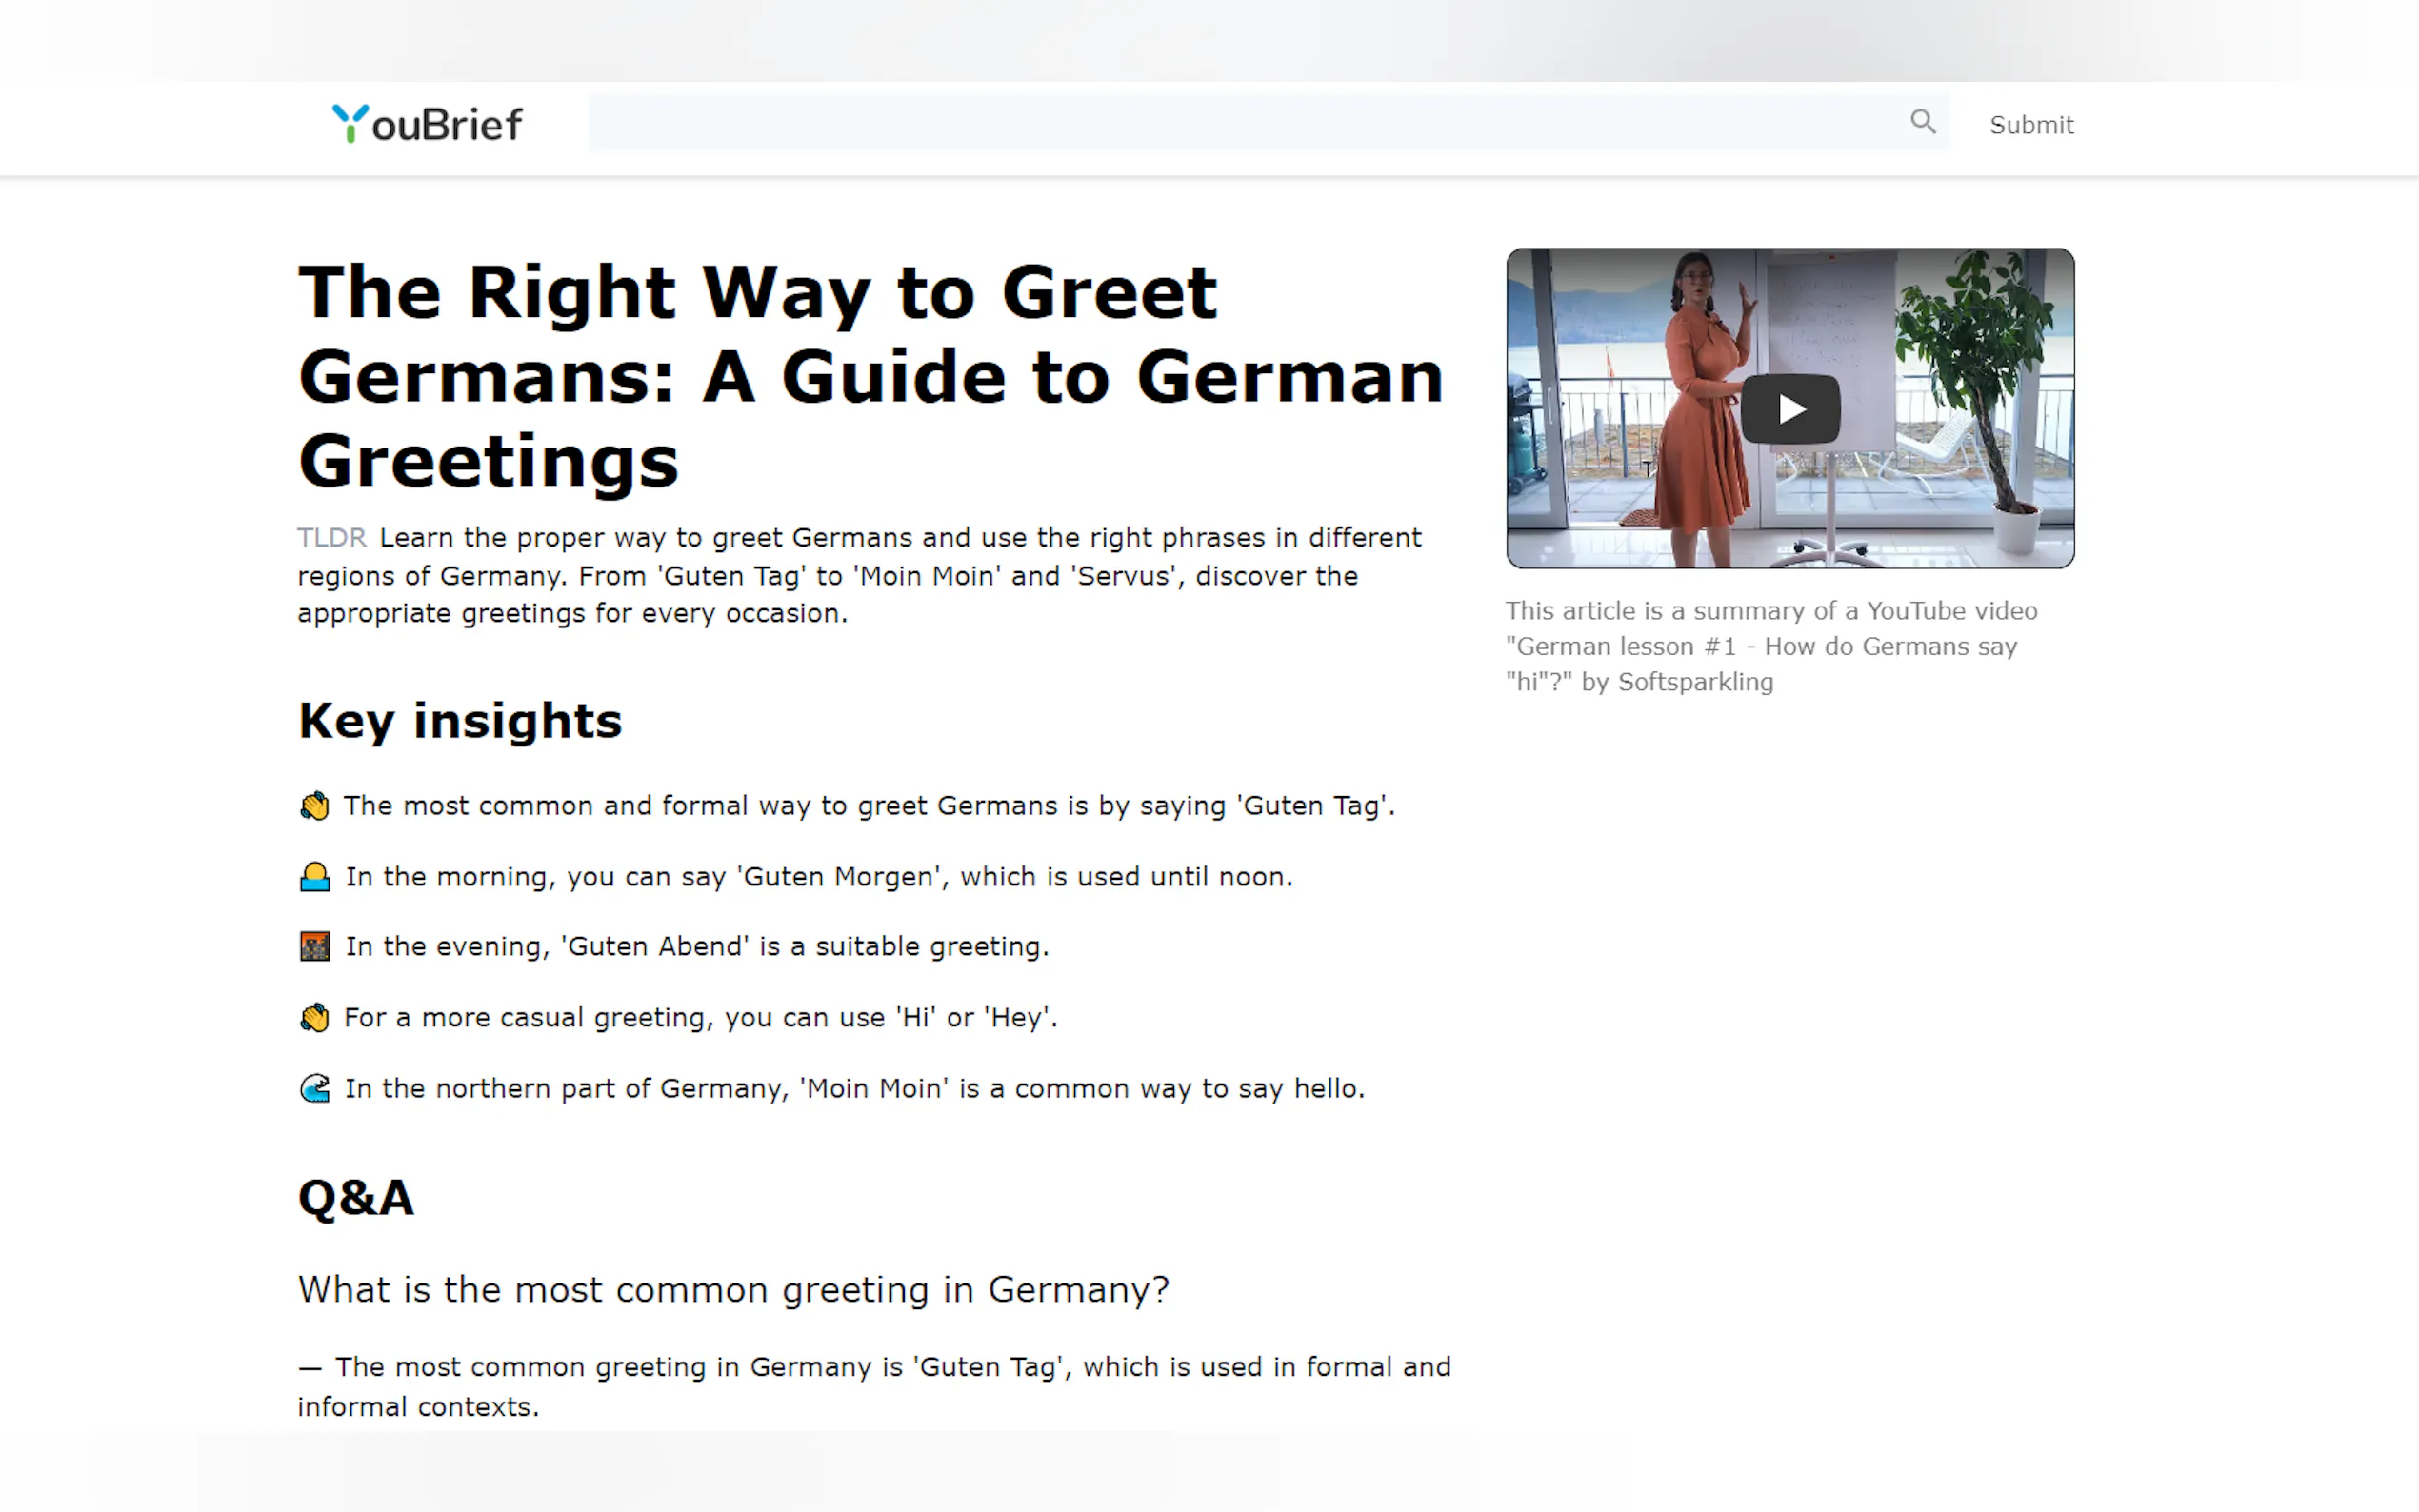Click the clapping emoji beside 'Guten Tag' insight
2419x1512 pixels.
314,806
